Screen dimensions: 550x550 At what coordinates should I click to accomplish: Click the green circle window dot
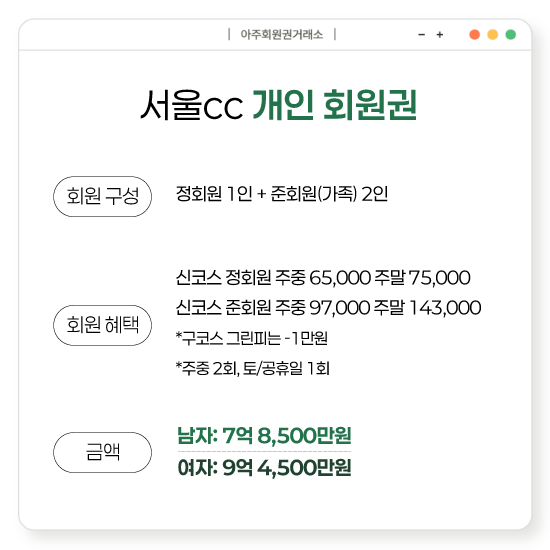pyautogui.click(x=511, y=35)
